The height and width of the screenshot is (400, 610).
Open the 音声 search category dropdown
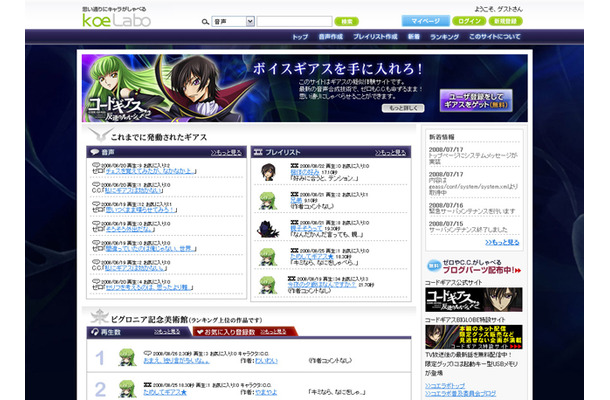tap(233, 21)
